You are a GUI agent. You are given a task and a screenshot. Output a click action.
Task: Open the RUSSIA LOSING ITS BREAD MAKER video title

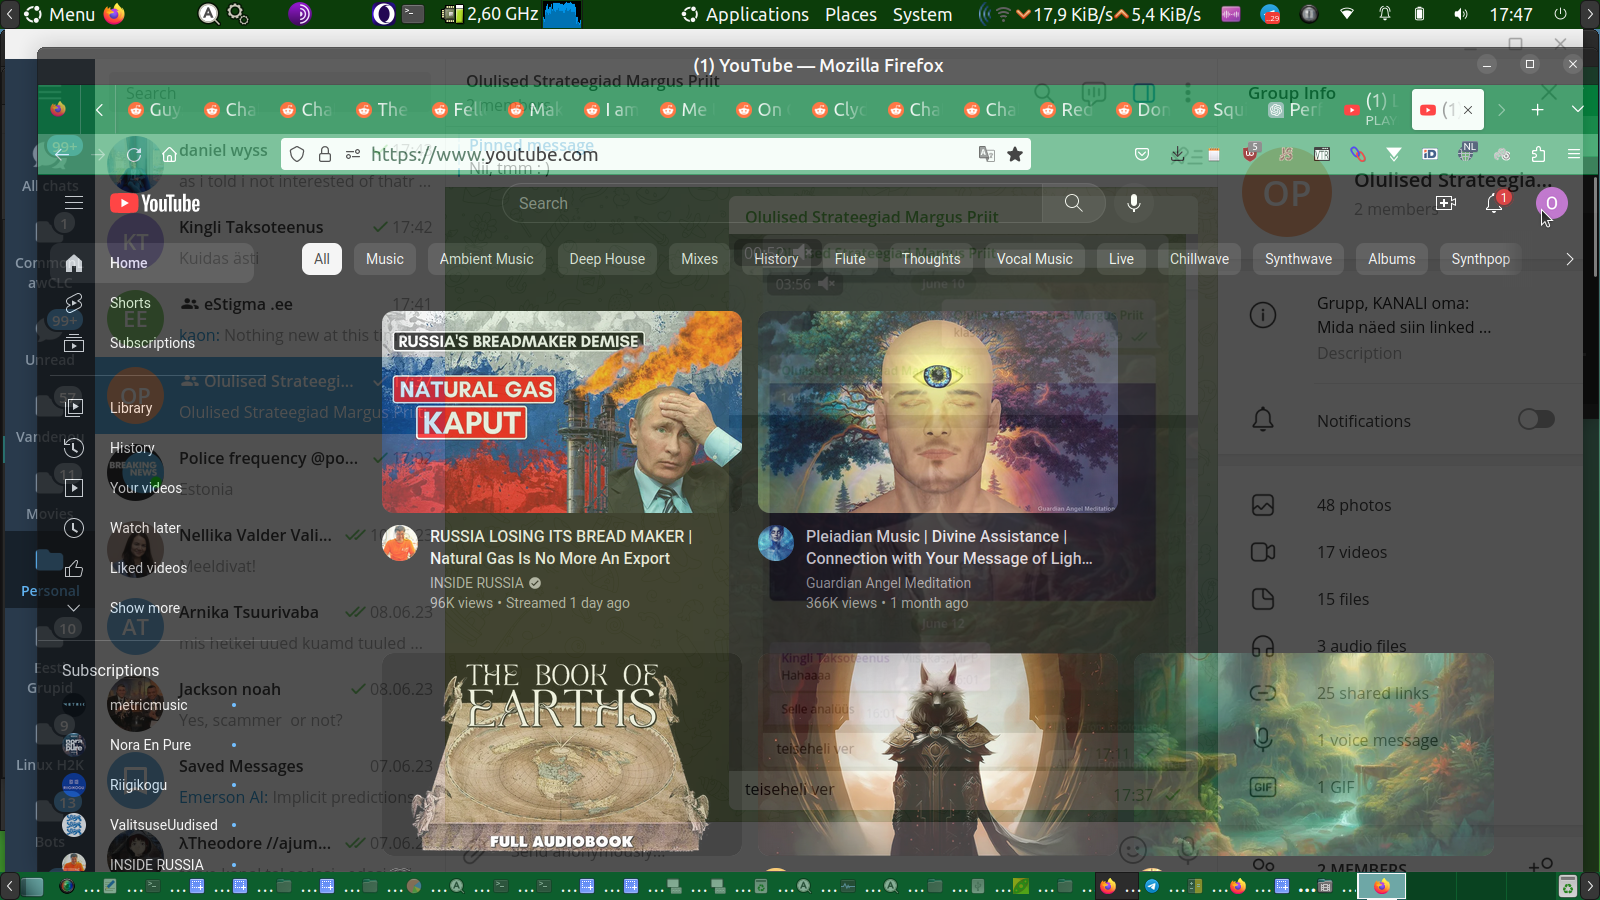click(561, 547)
